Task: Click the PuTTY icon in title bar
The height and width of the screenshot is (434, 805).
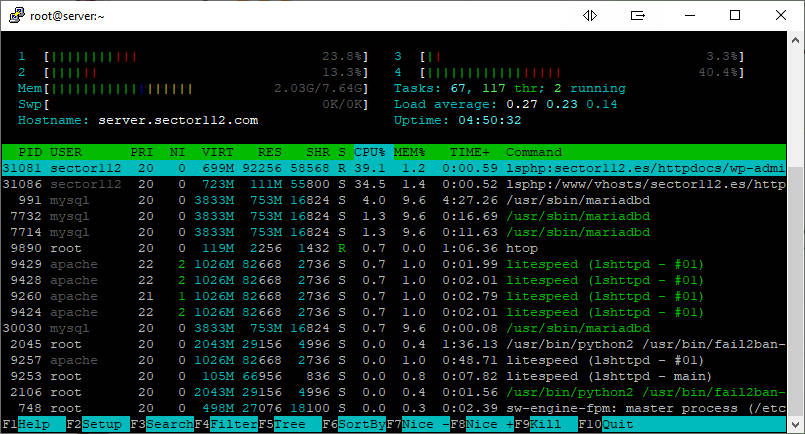Action: click(16, 15)
